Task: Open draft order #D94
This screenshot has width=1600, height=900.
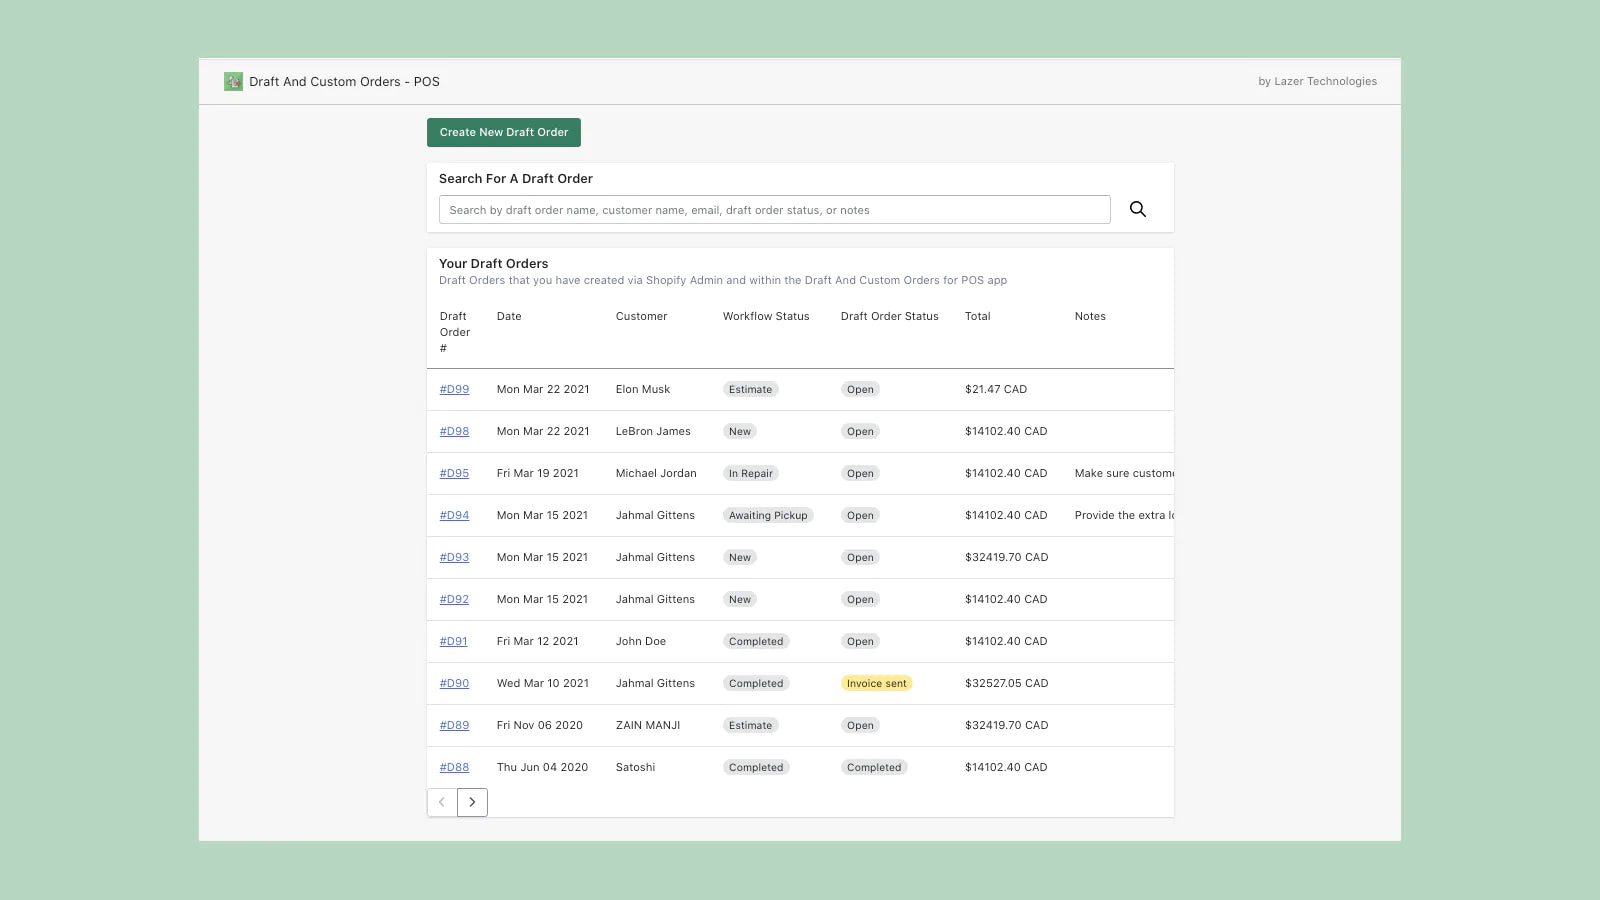Action: [x=454, y=516]
